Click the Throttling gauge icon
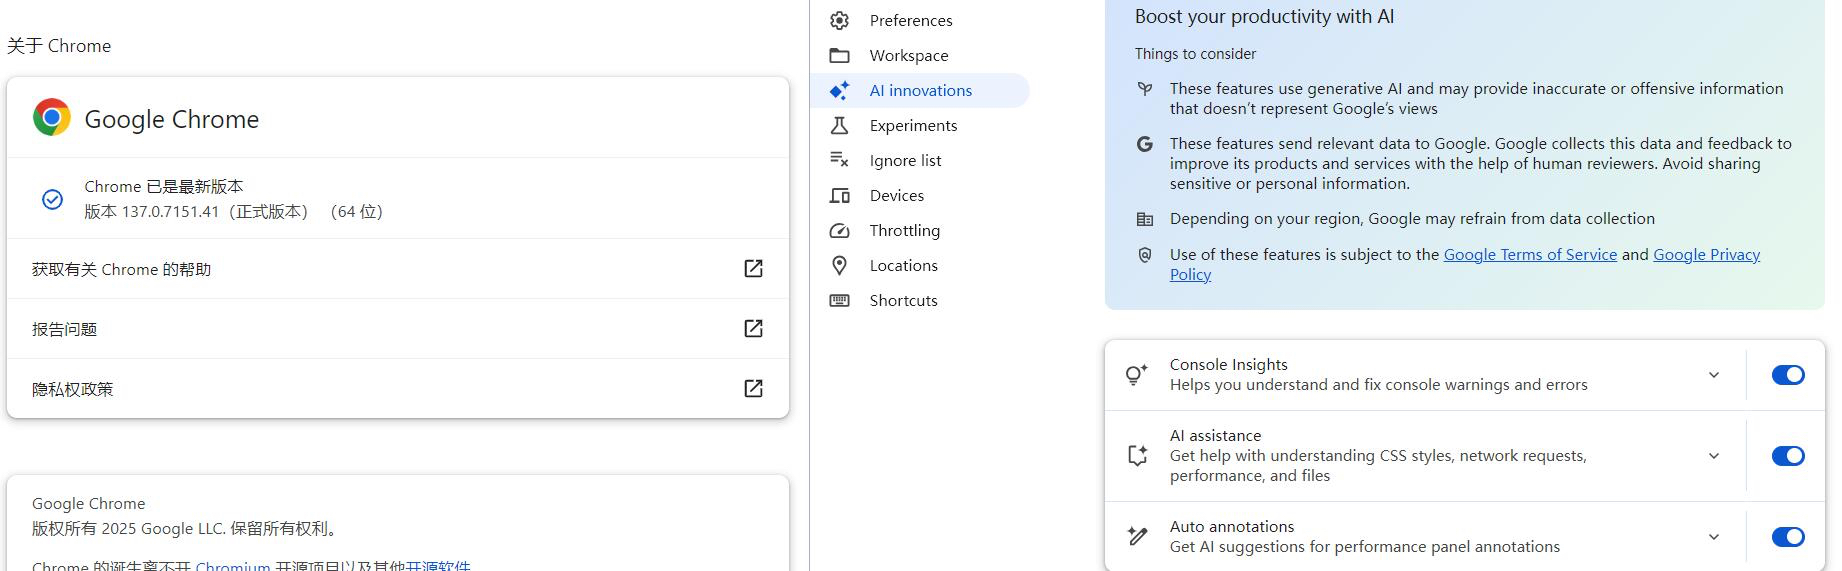Screen dimensions: 1842x571 (x=839, y=230)
